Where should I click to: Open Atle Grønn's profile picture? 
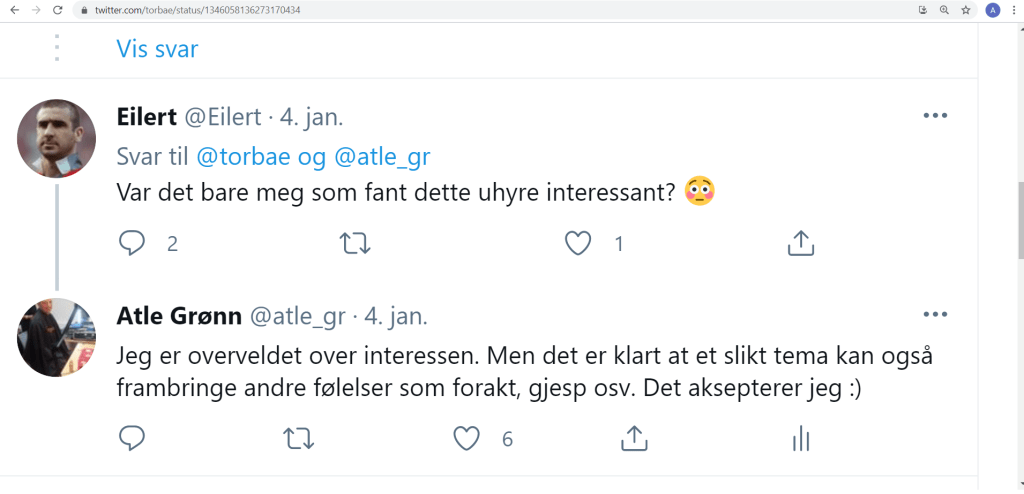point(56,337)
